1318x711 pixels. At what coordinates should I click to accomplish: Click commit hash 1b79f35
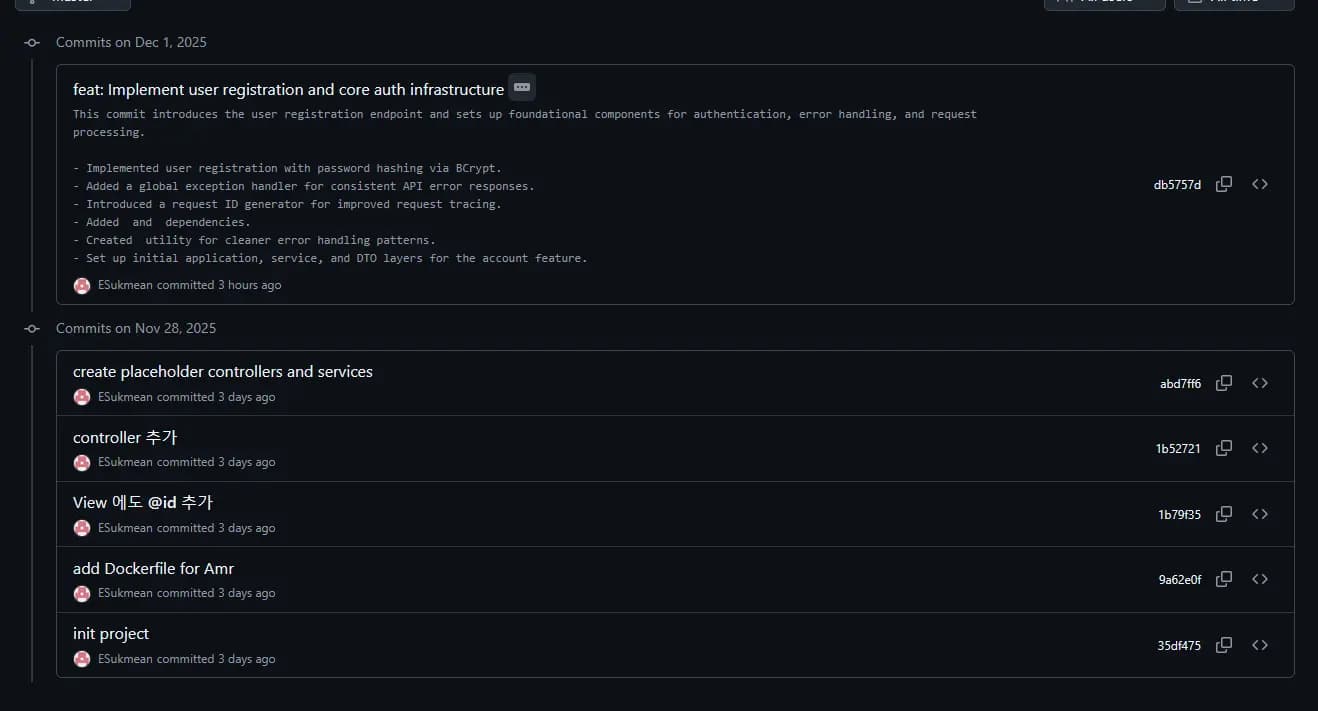1179,515
